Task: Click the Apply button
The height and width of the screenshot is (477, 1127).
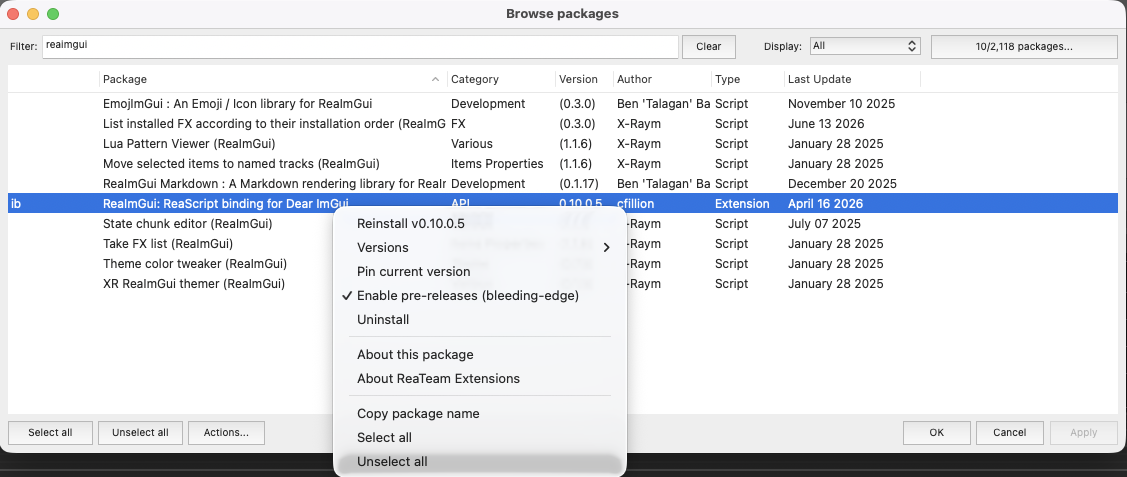Action: tap(1083, 432)
